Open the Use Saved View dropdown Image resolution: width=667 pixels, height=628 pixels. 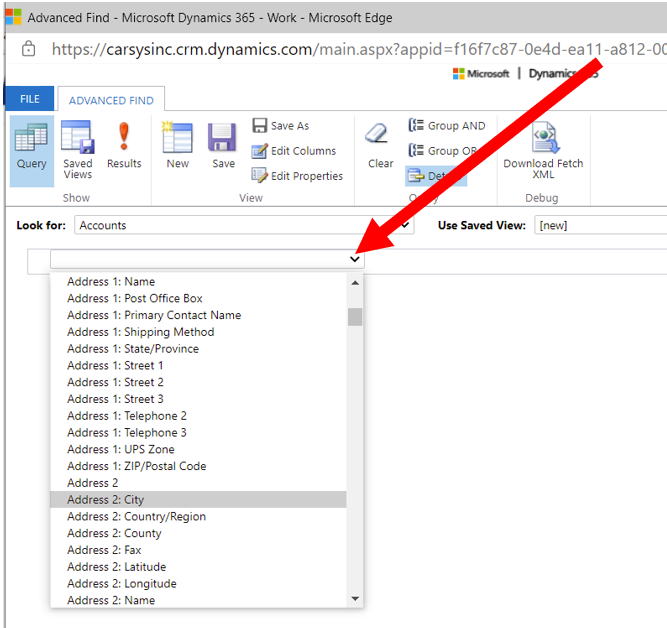pyautogui.click(x=601, y=225)
